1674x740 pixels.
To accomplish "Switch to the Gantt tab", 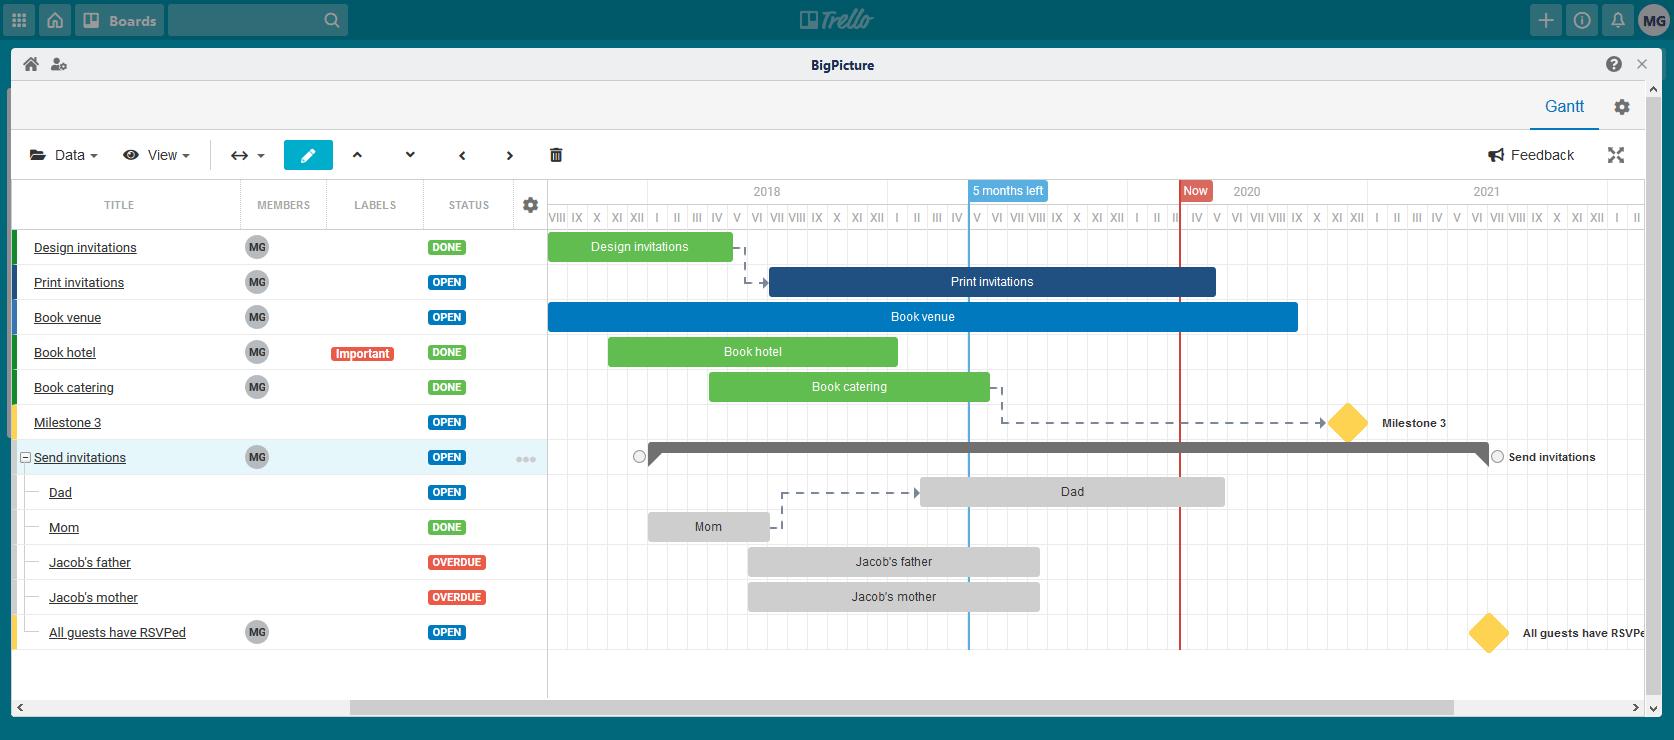I will [x=1564, y=107].
